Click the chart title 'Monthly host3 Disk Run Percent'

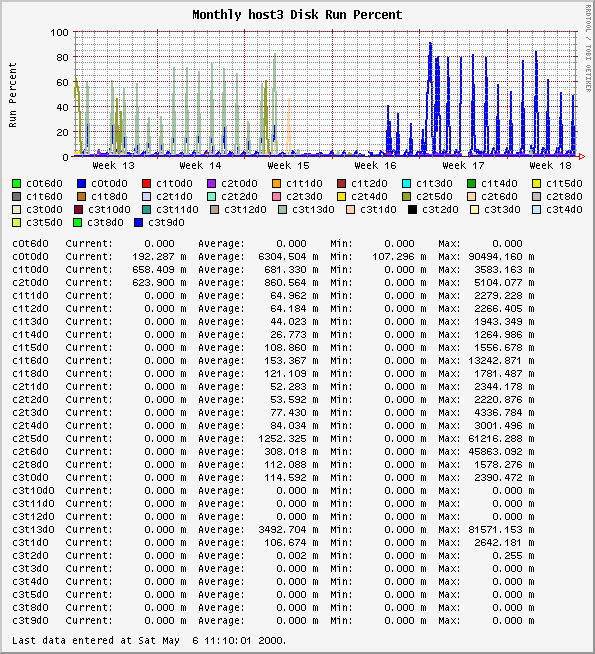pyautogui.click(x=297, y=15)
